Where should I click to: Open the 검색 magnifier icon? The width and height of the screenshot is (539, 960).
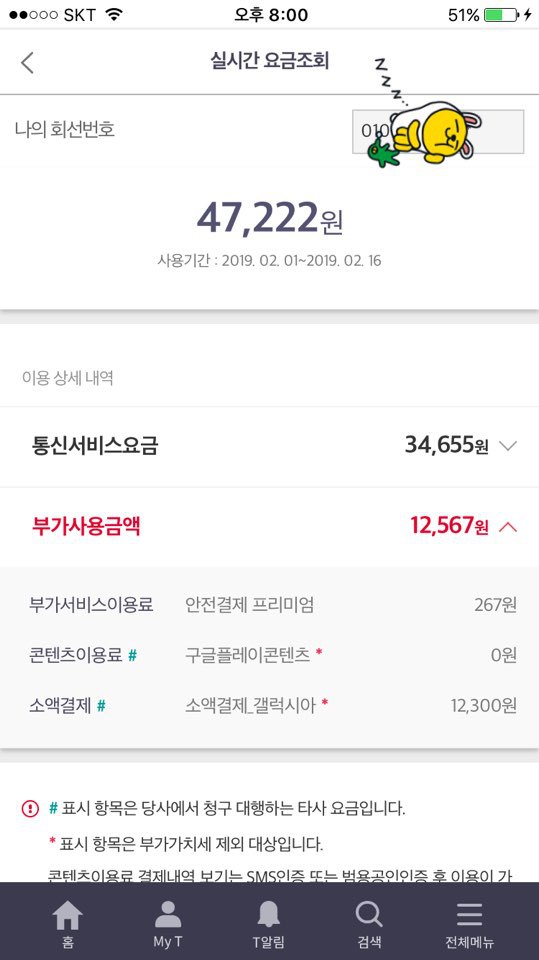[369, 915]
